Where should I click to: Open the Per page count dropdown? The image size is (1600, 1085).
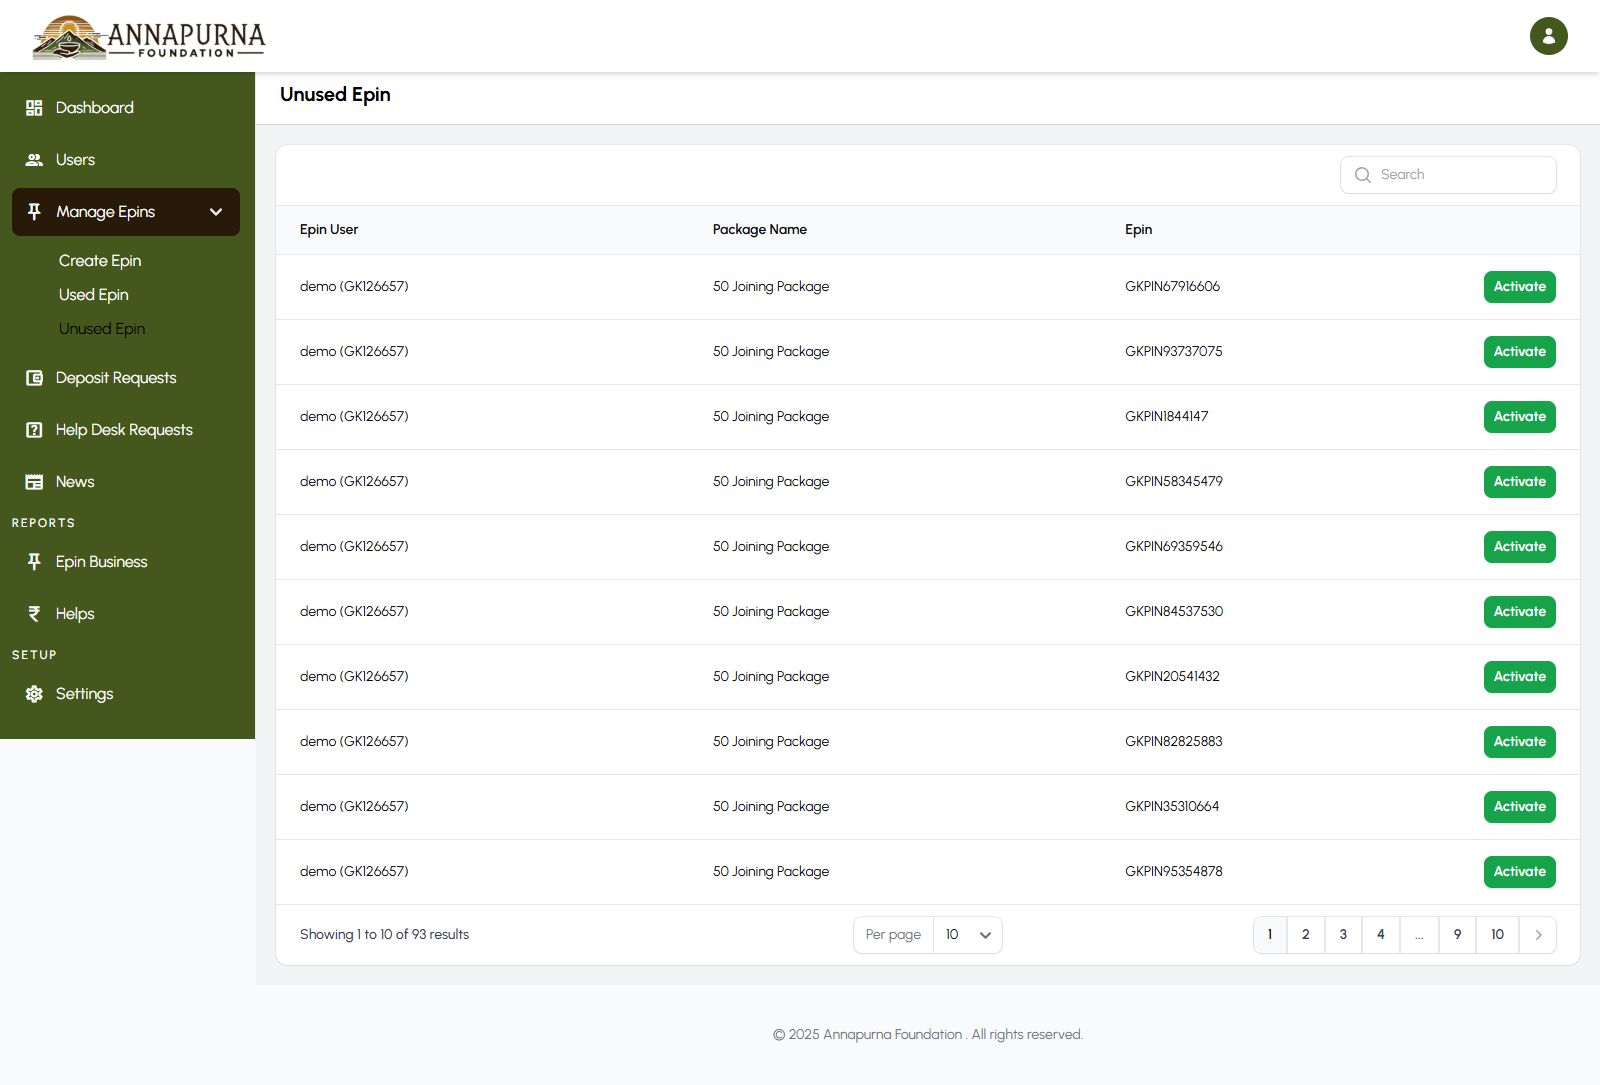967,935
